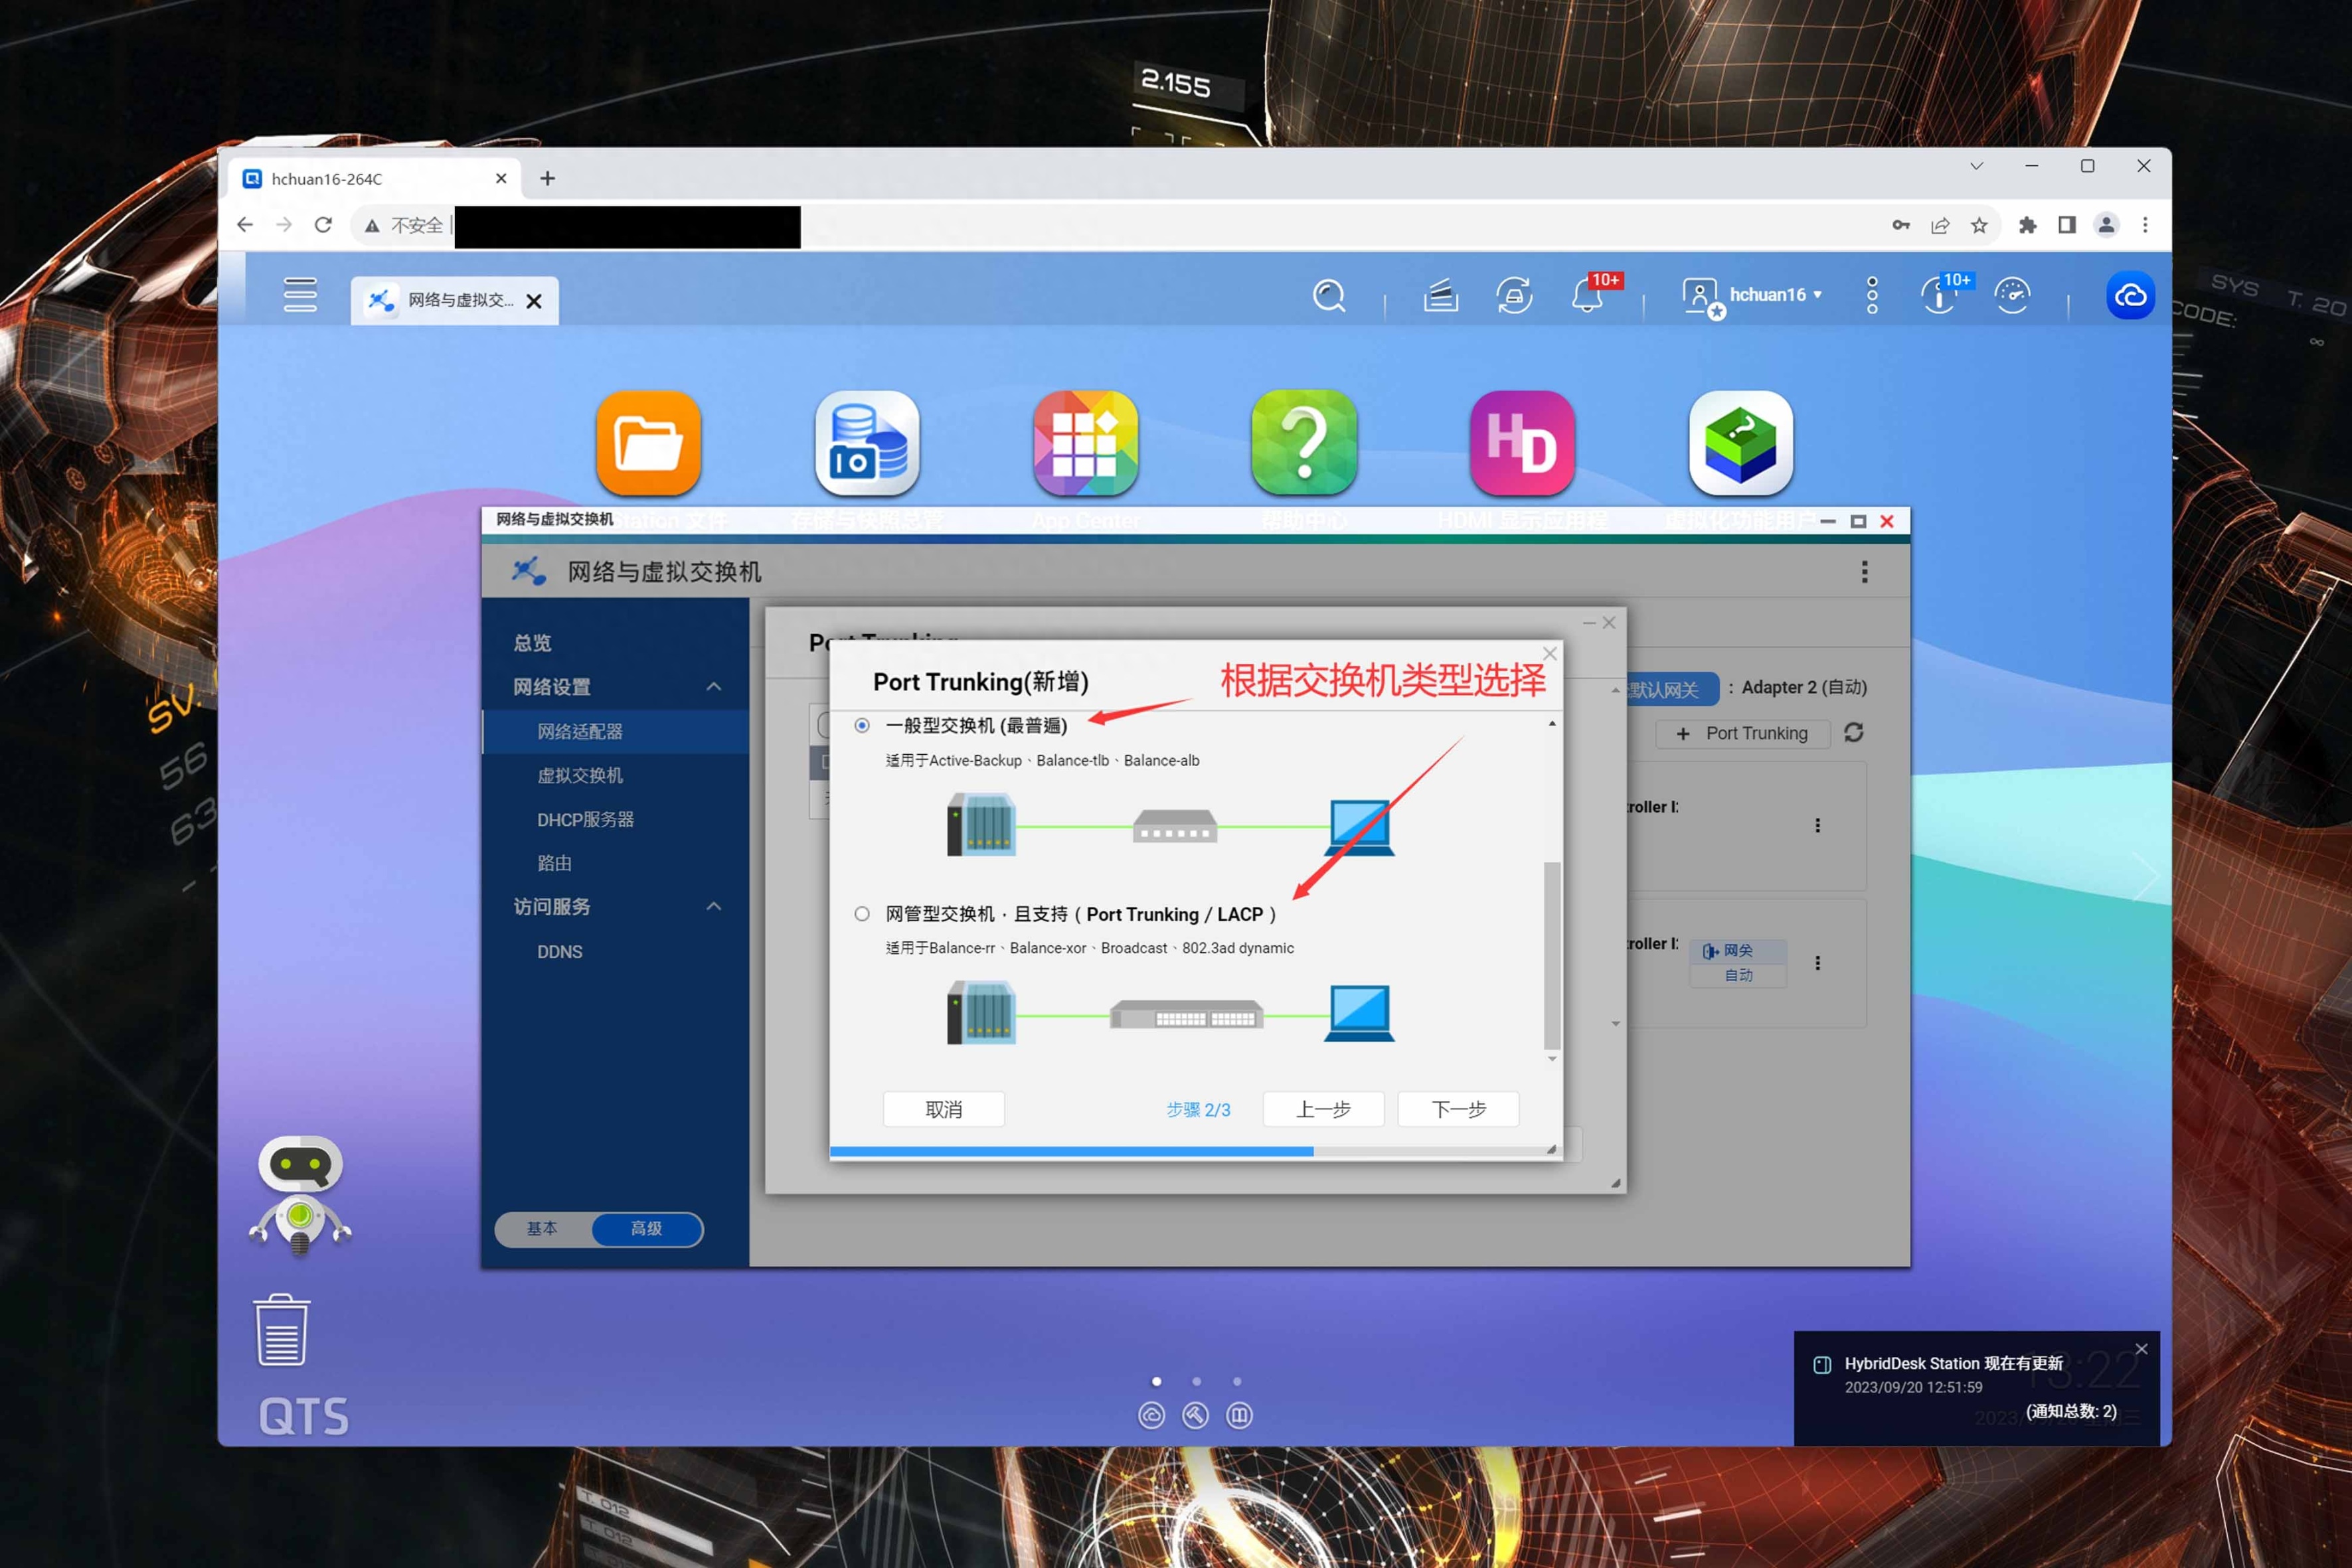Click the 取消 cancel button

tap(943, 1109)
